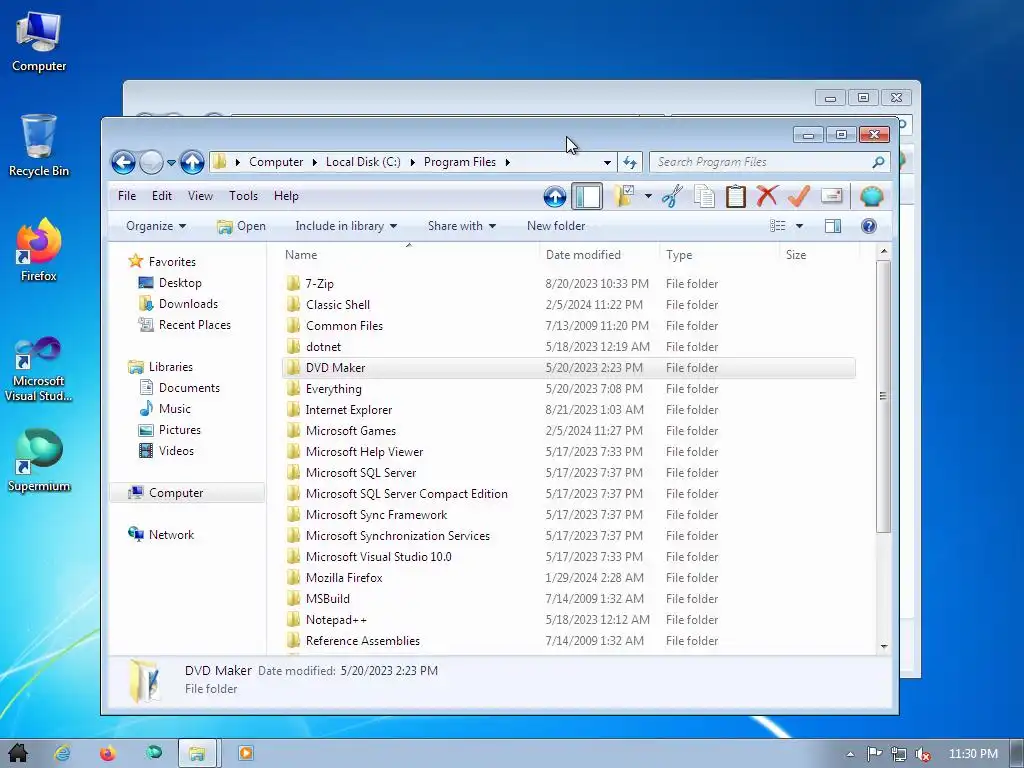Click the address bar Refresh button
Viewport: 1024px width, 768px height.
pyautogui.click(x=630, y=162)
